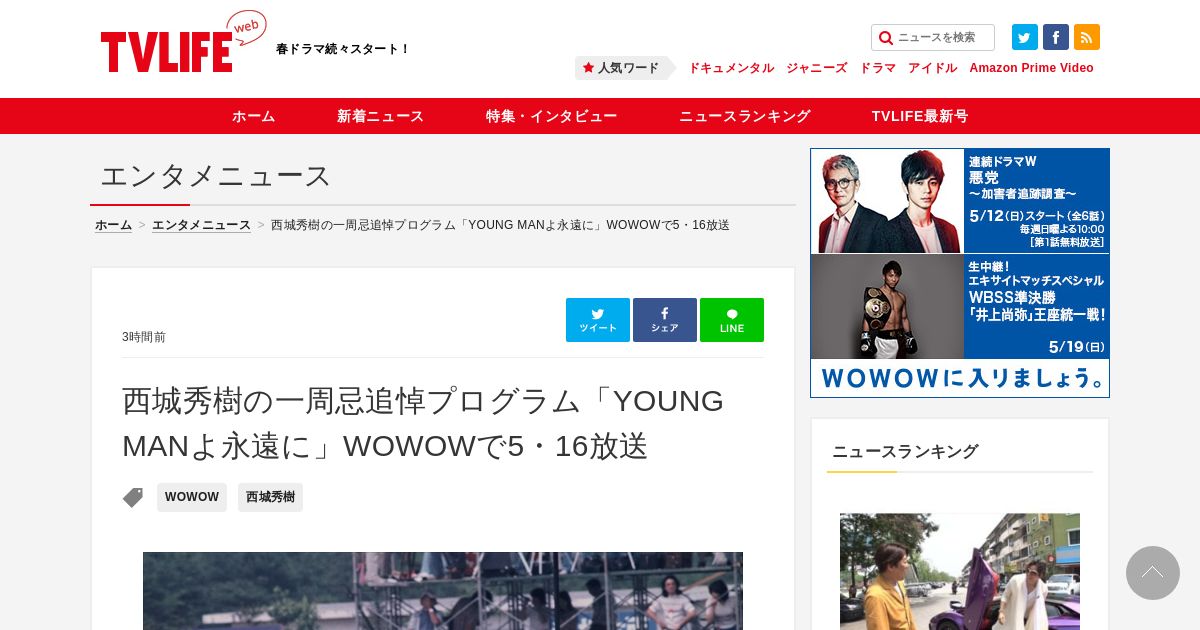This screenshot has height=630, width=1200.
Task: Share article via Facebook シェア button
Action: pyautogui.click(x=665, y=320)
